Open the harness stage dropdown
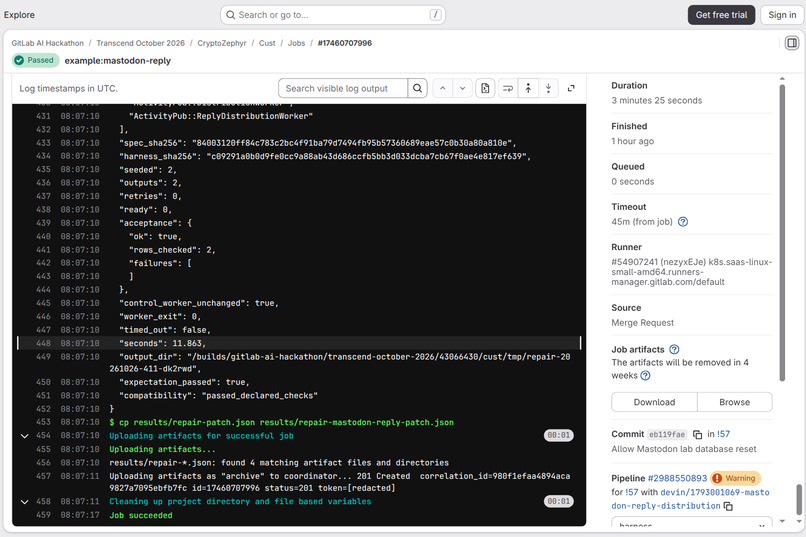The image size is (806, 537). pos(691,523)
